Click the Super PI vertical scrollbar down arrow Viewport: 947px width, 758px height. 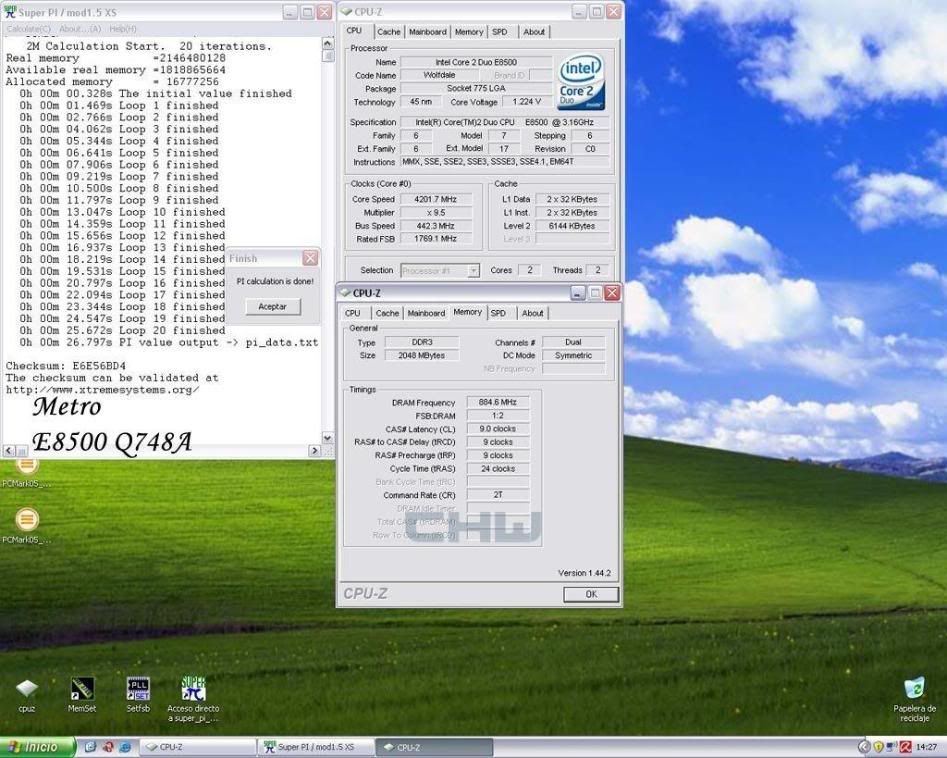point(327,438)
